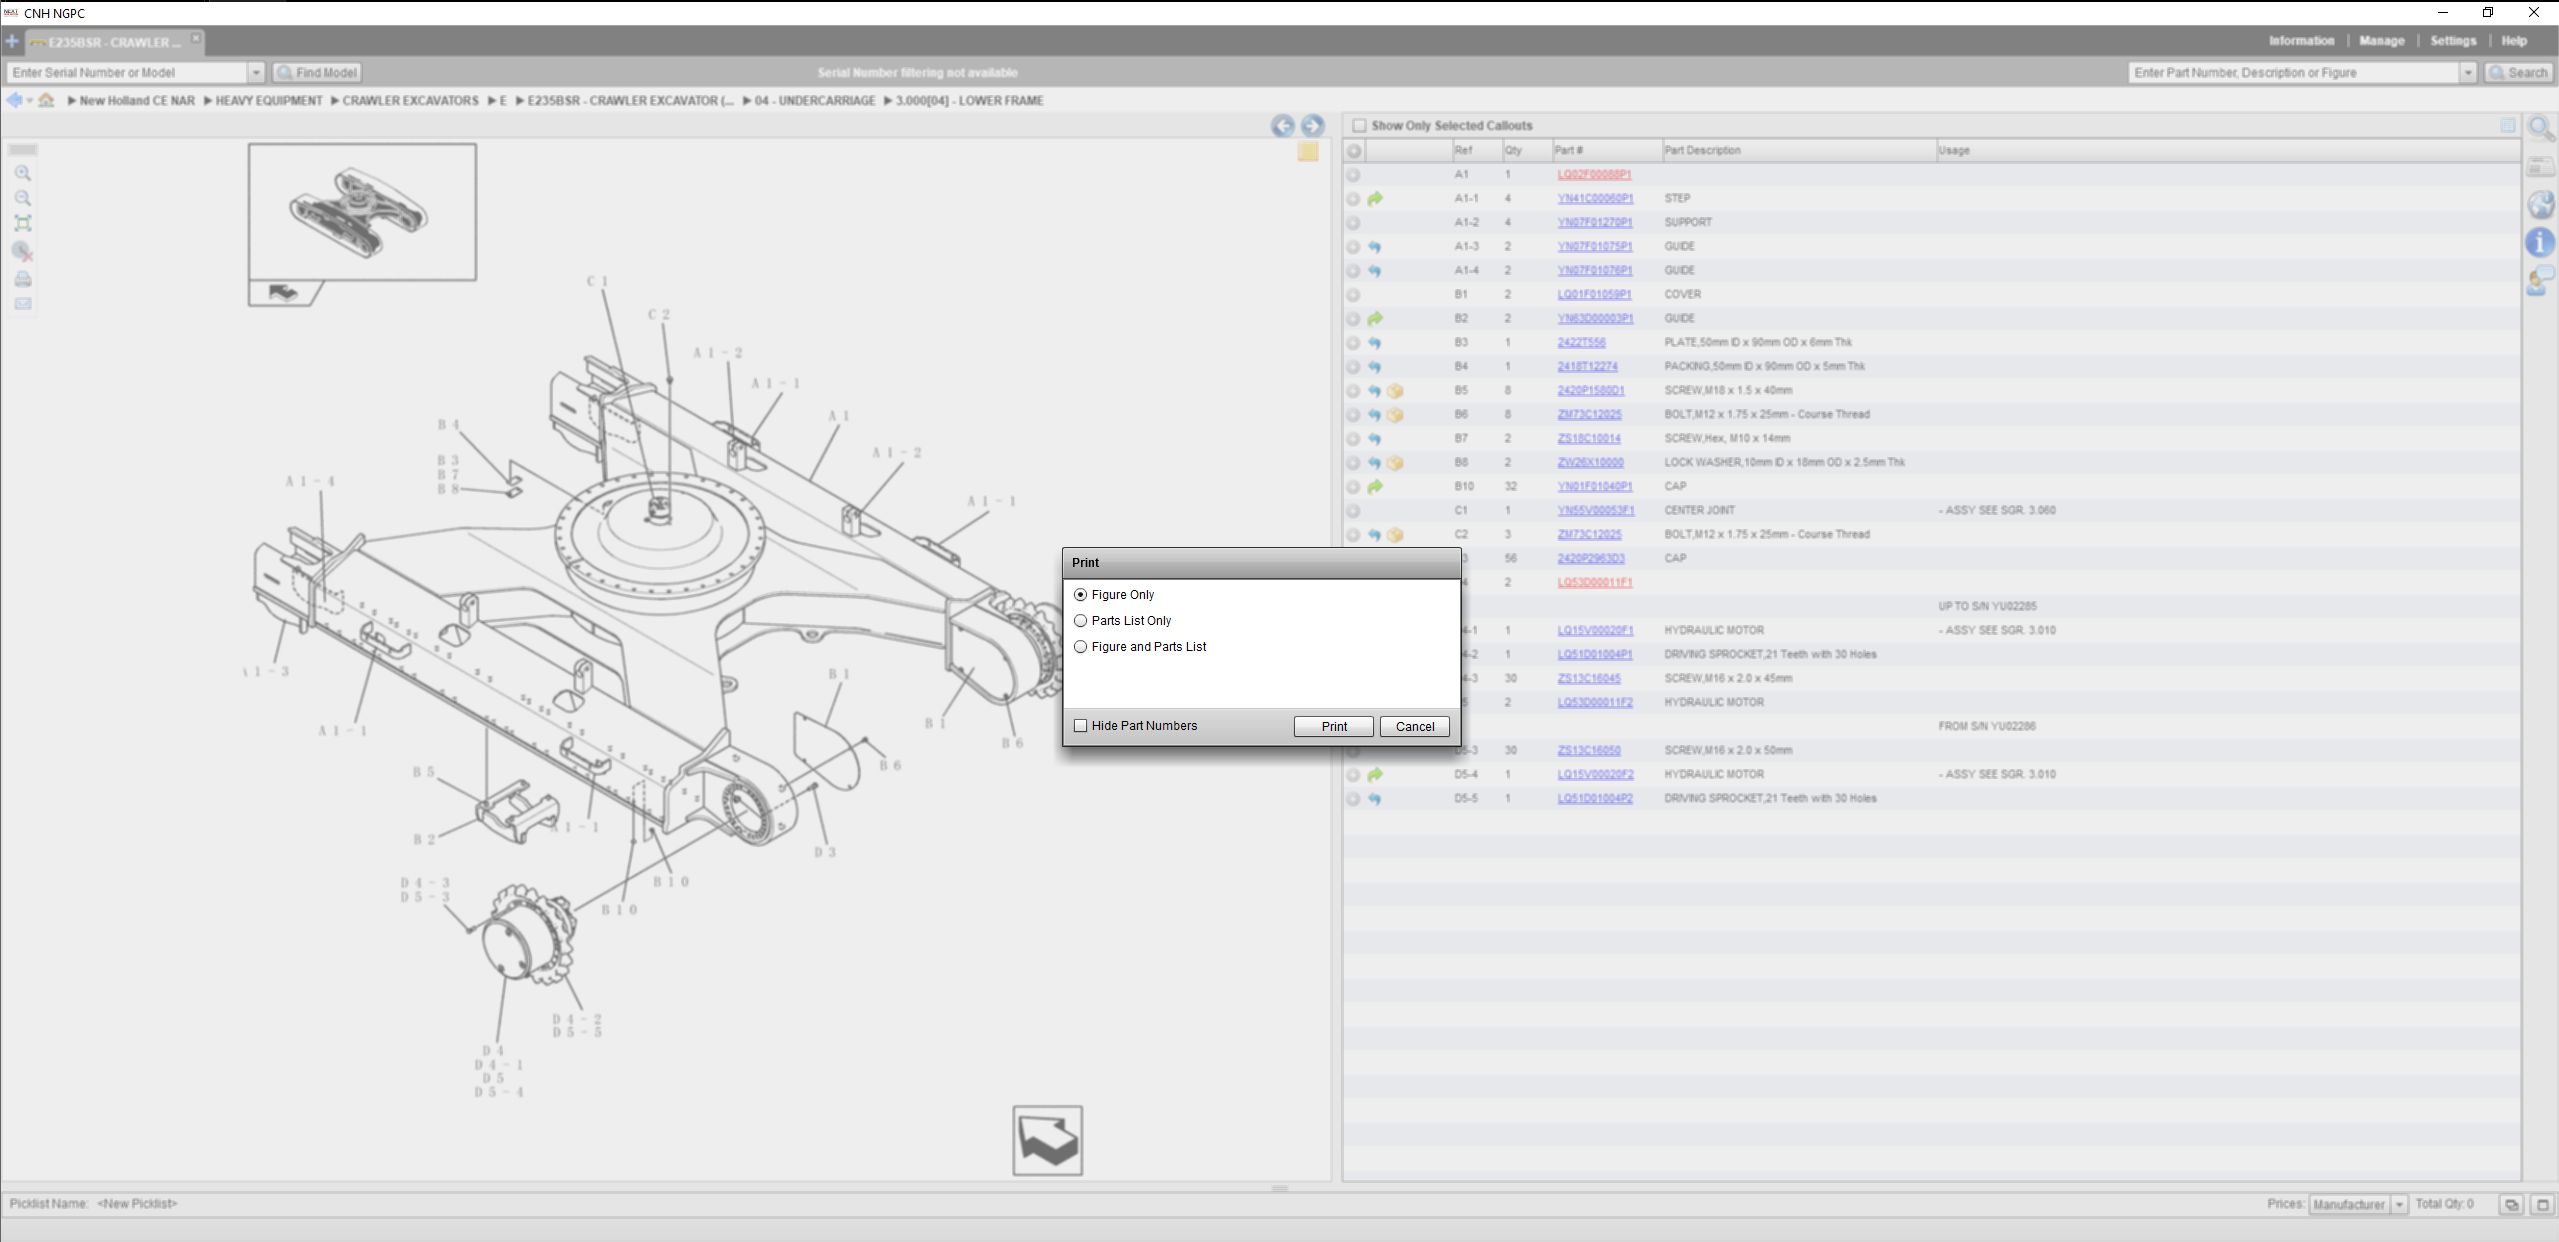The height and width of the screenshot is (1242, 2559).
Task: Open the print icon on the left toolbar
Action: tap(23, 280)
